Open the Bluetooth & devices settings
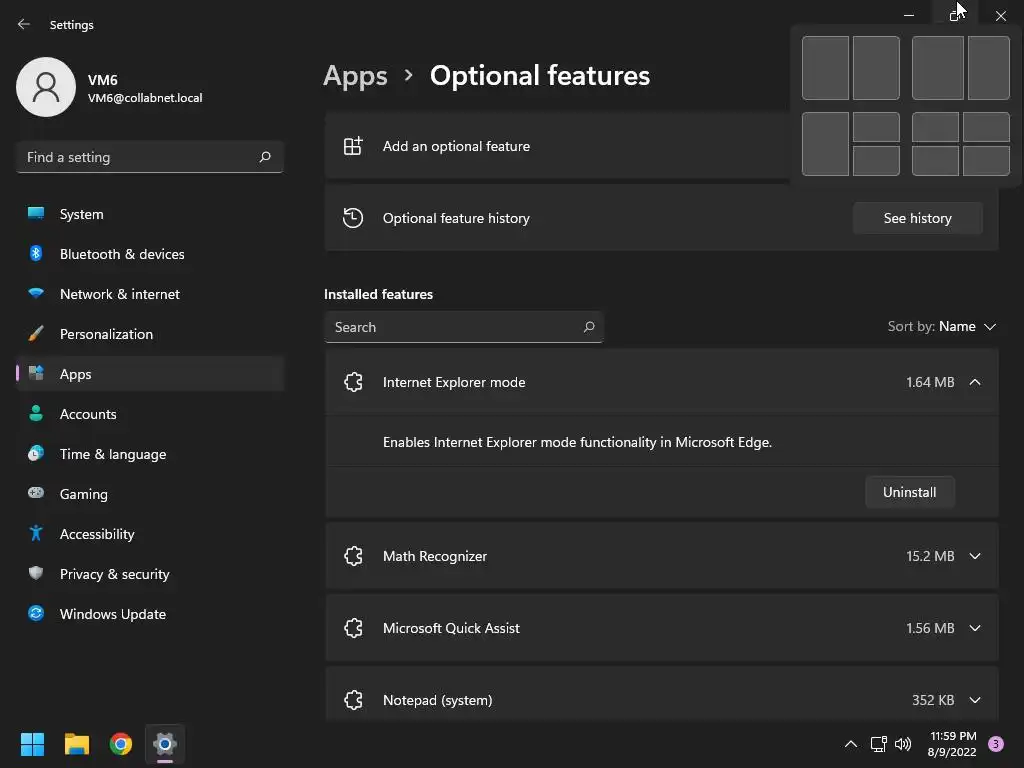The height and width of the screenshot is (768, 1024). (121, 254)
